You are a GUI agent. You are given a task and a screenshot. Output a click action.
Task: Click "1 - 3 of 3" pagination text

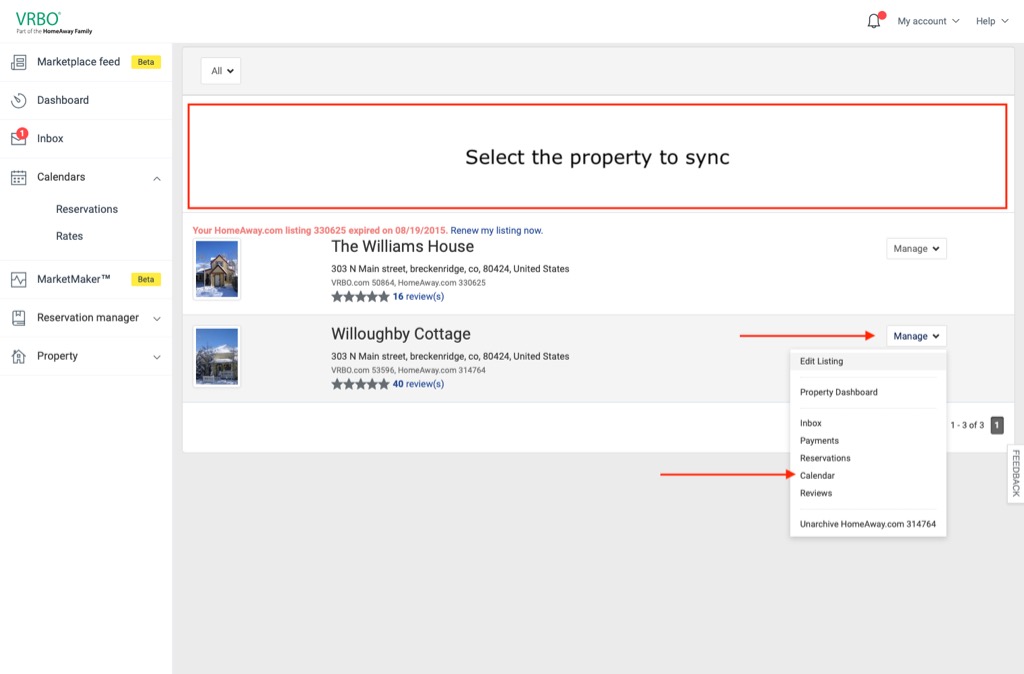tap(967, 425)
